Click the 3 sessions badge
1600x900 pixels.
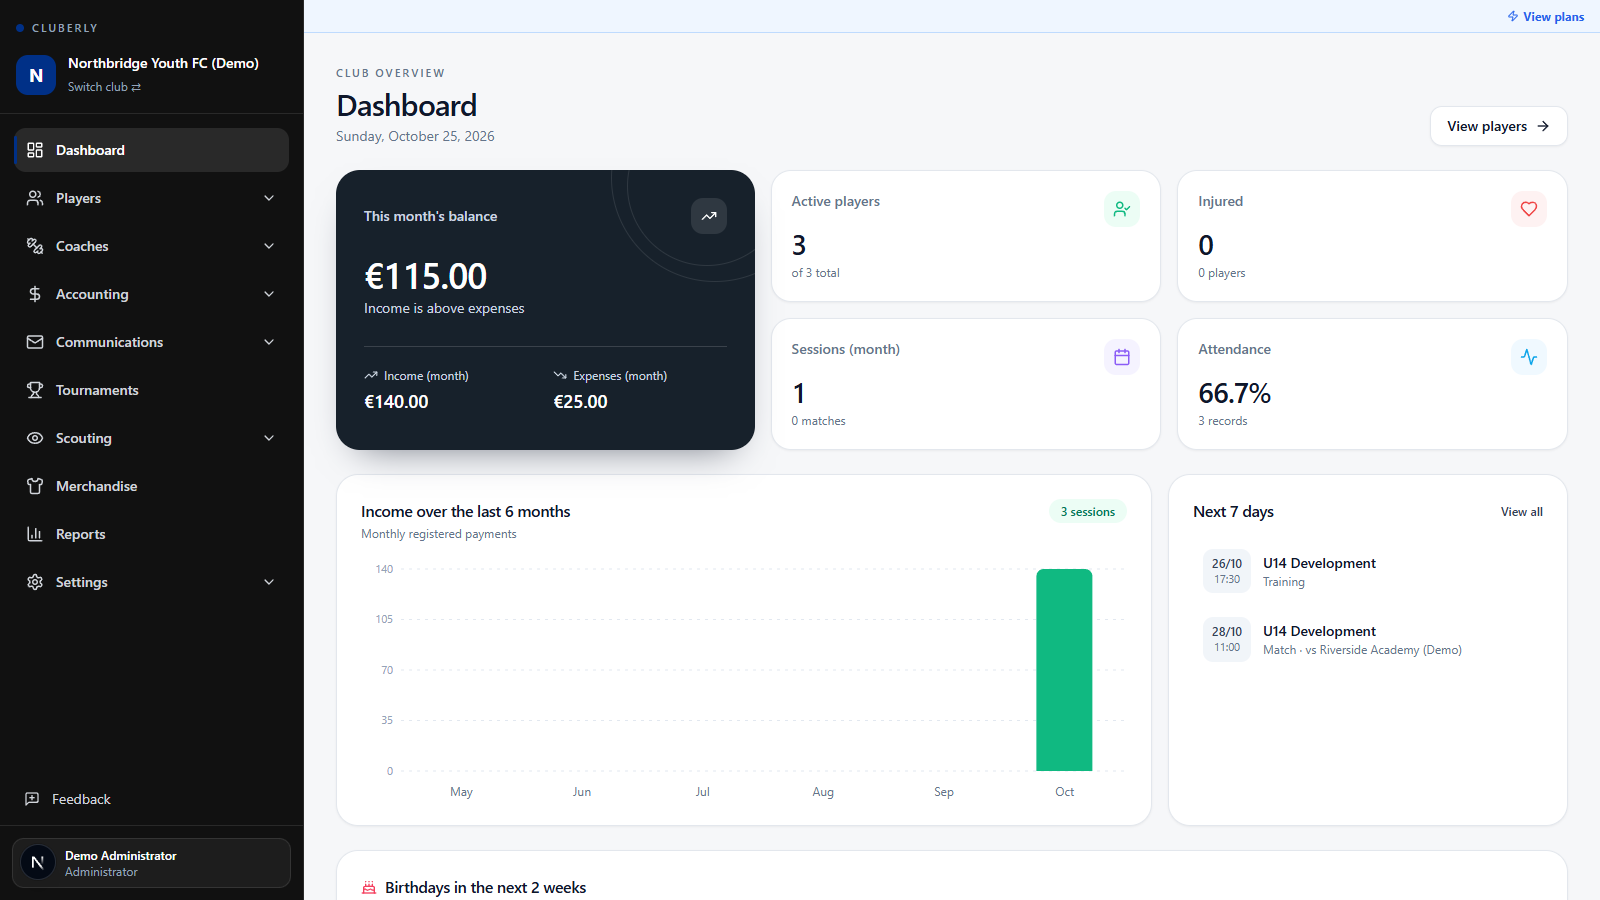coord(1088,512)
